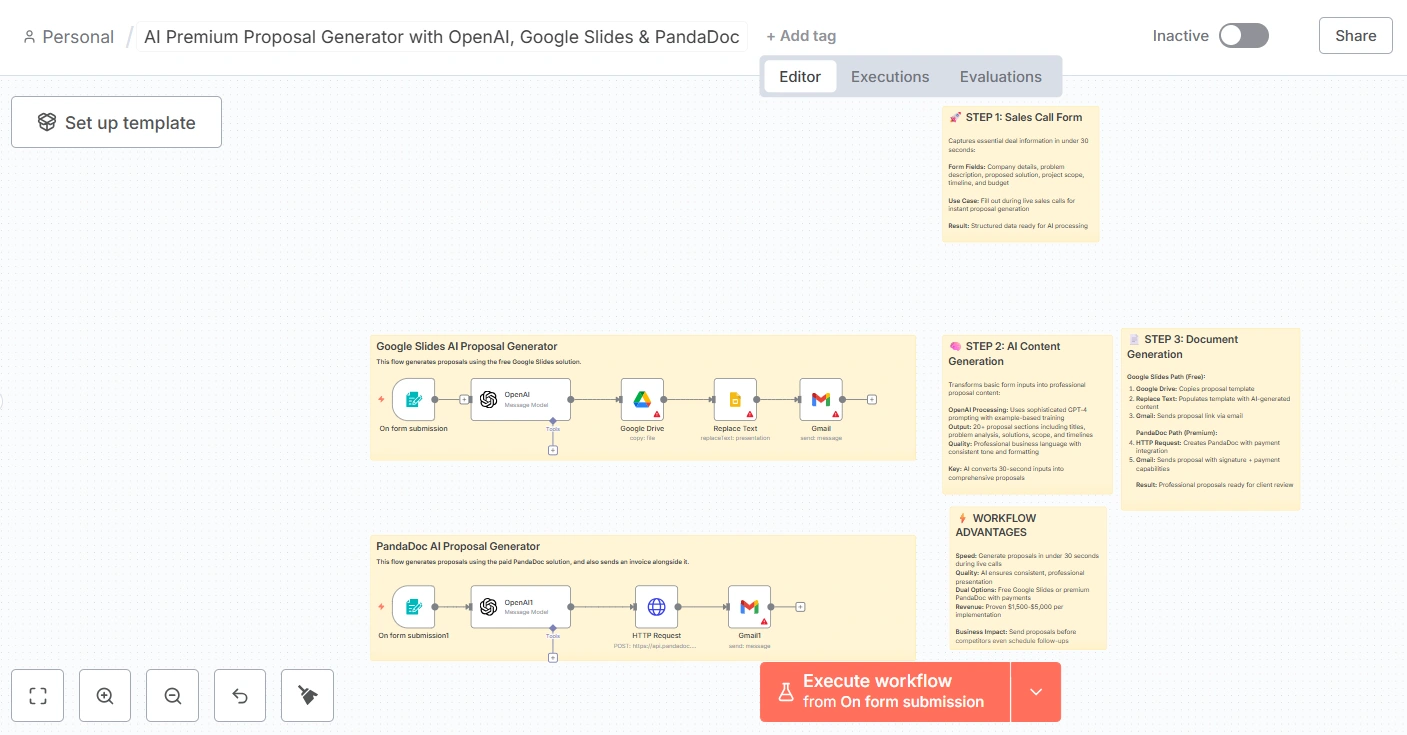Tidy up workflow with broom icon
Image resolution: width=1407 pixels, height=735 pixels.
pyautogui.click(x=307, y=696)
